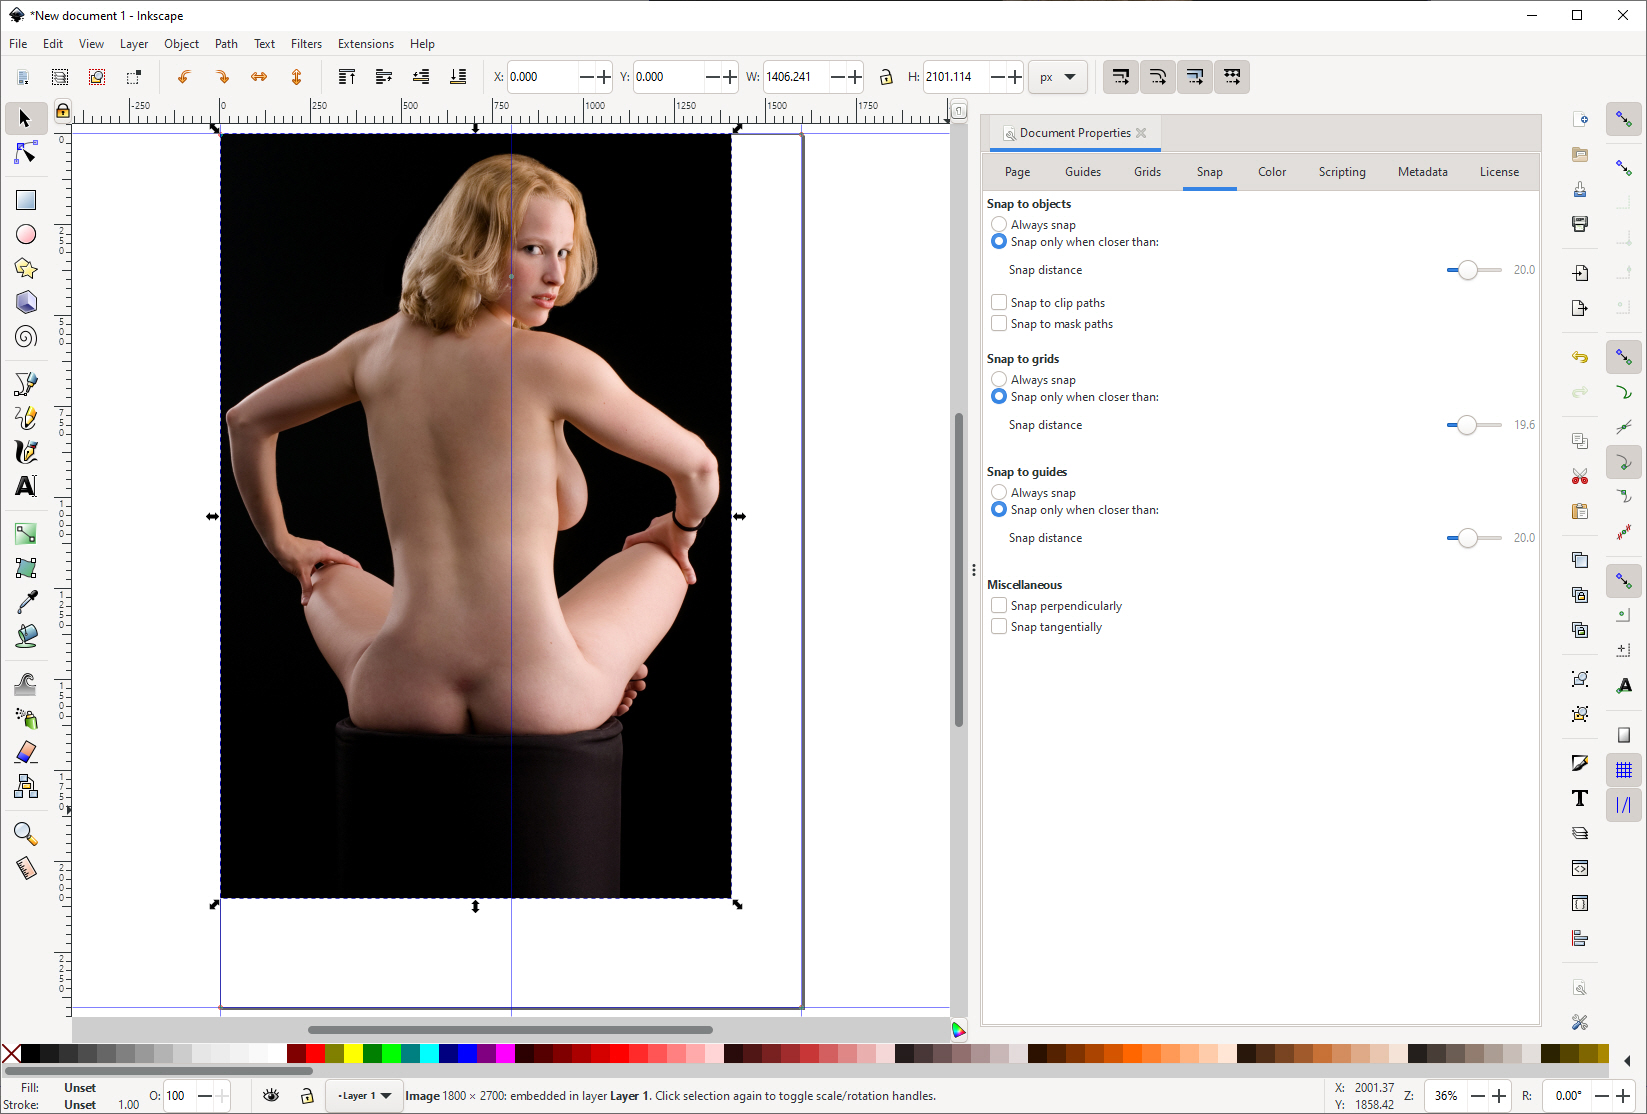
Task: Toggle the width-height lock ratio button
Action: tap(886, 77)
